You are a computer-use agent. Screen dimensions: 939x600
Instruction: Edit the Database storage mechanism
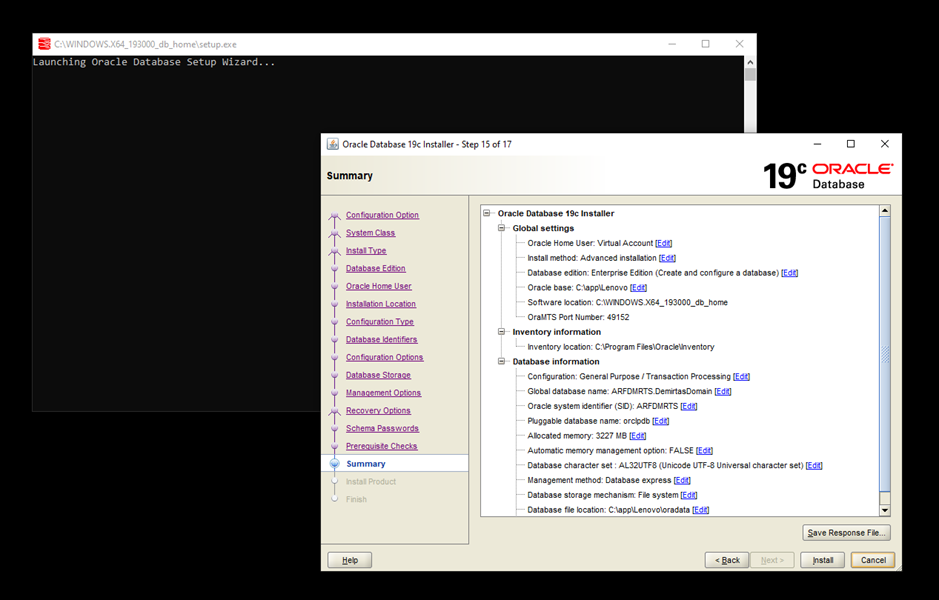[689, 495]
